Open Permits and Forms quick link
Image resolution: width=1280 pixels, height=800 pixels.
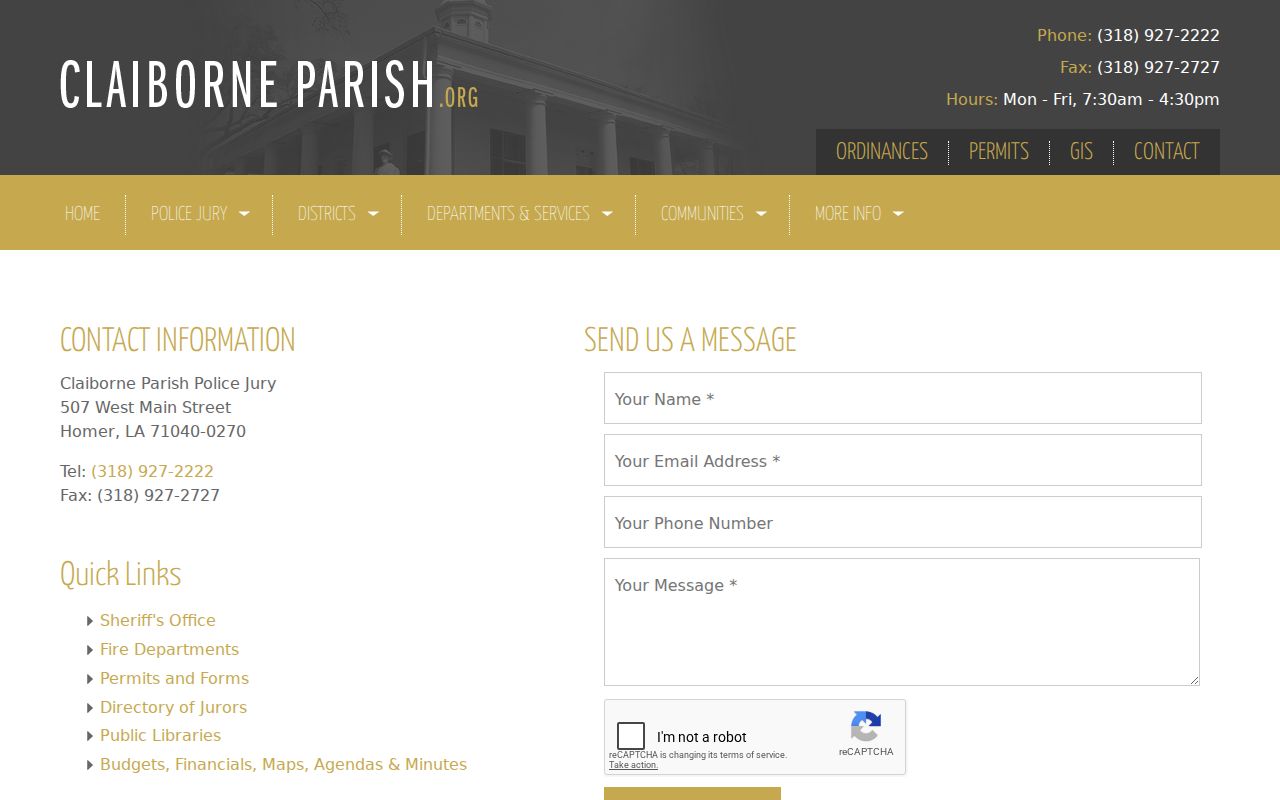coord(174,678)
